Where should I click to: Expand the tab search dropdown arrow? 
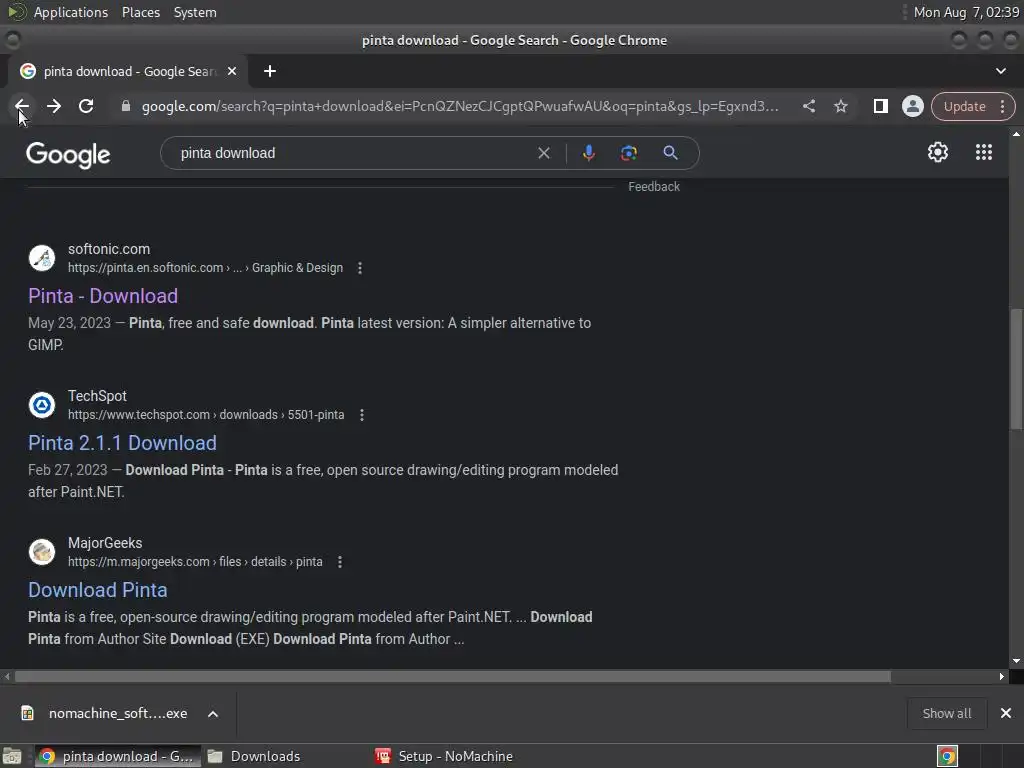click(1000, 71)
